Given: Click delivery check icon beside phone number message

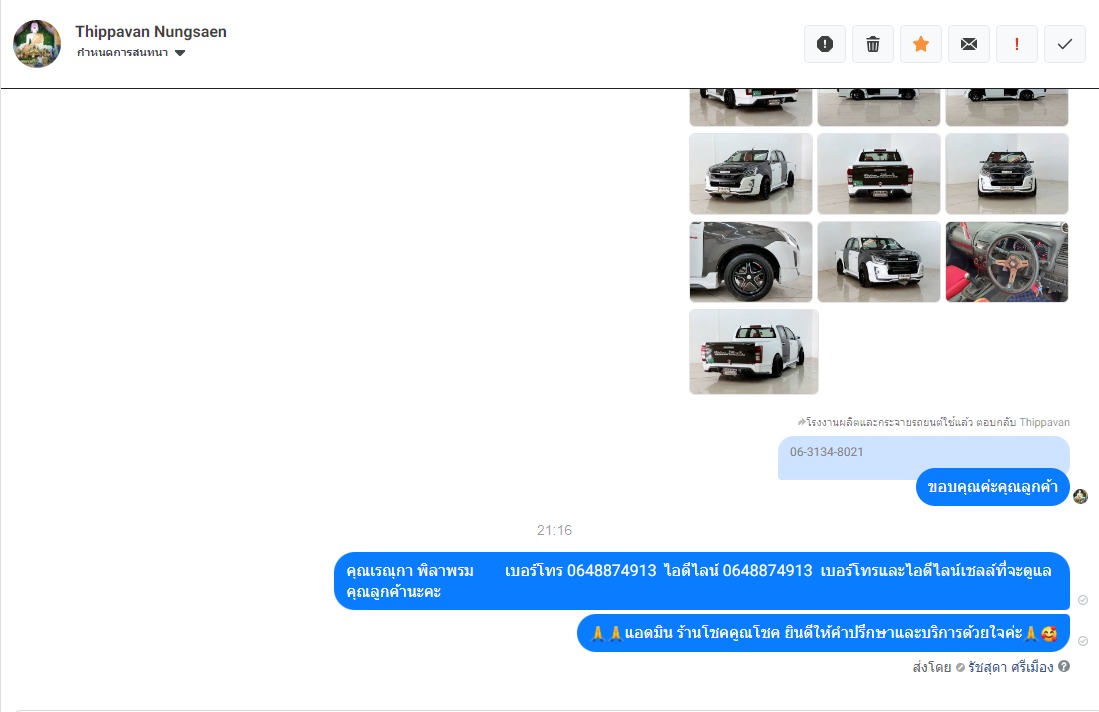Looking at the screenshot, I should click(1083, 600).
